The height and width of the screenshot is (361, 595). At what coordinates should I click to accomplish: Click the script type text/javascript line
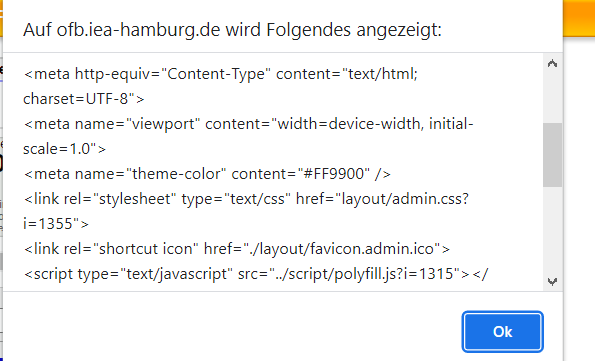point(256,274)
